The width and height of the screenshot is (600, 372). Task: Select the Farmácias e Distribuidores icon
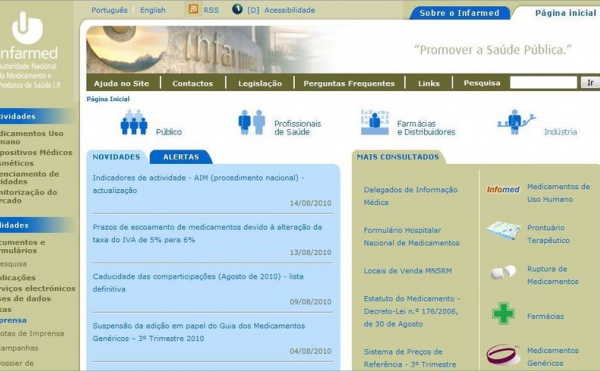(x=375, y=122)
